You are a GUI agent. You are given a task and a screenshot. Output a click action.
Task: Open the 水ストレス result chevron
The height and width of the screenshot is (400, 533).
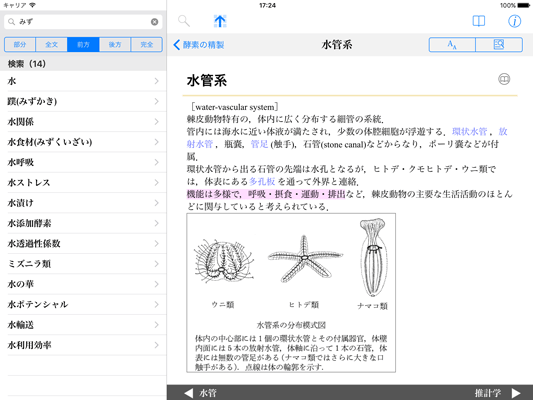[156, 182]
